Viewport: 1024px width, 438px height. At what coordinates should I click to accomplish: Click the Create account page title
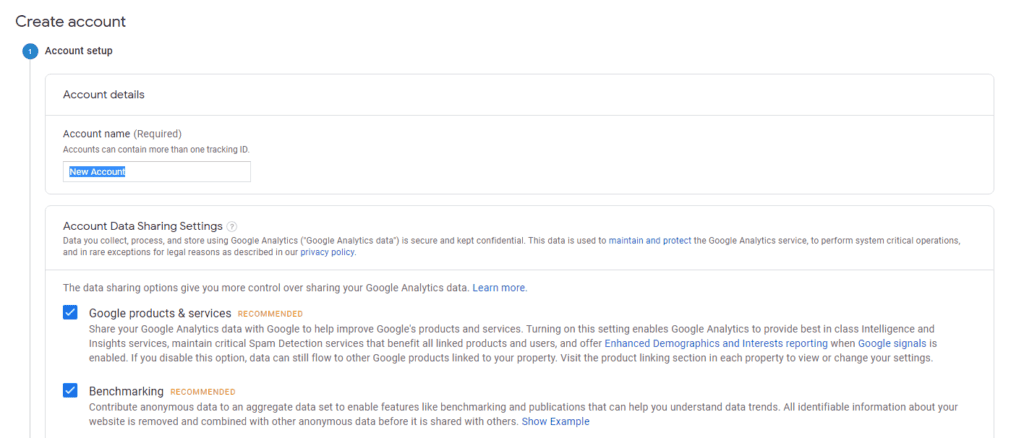[x=70, y=21]
